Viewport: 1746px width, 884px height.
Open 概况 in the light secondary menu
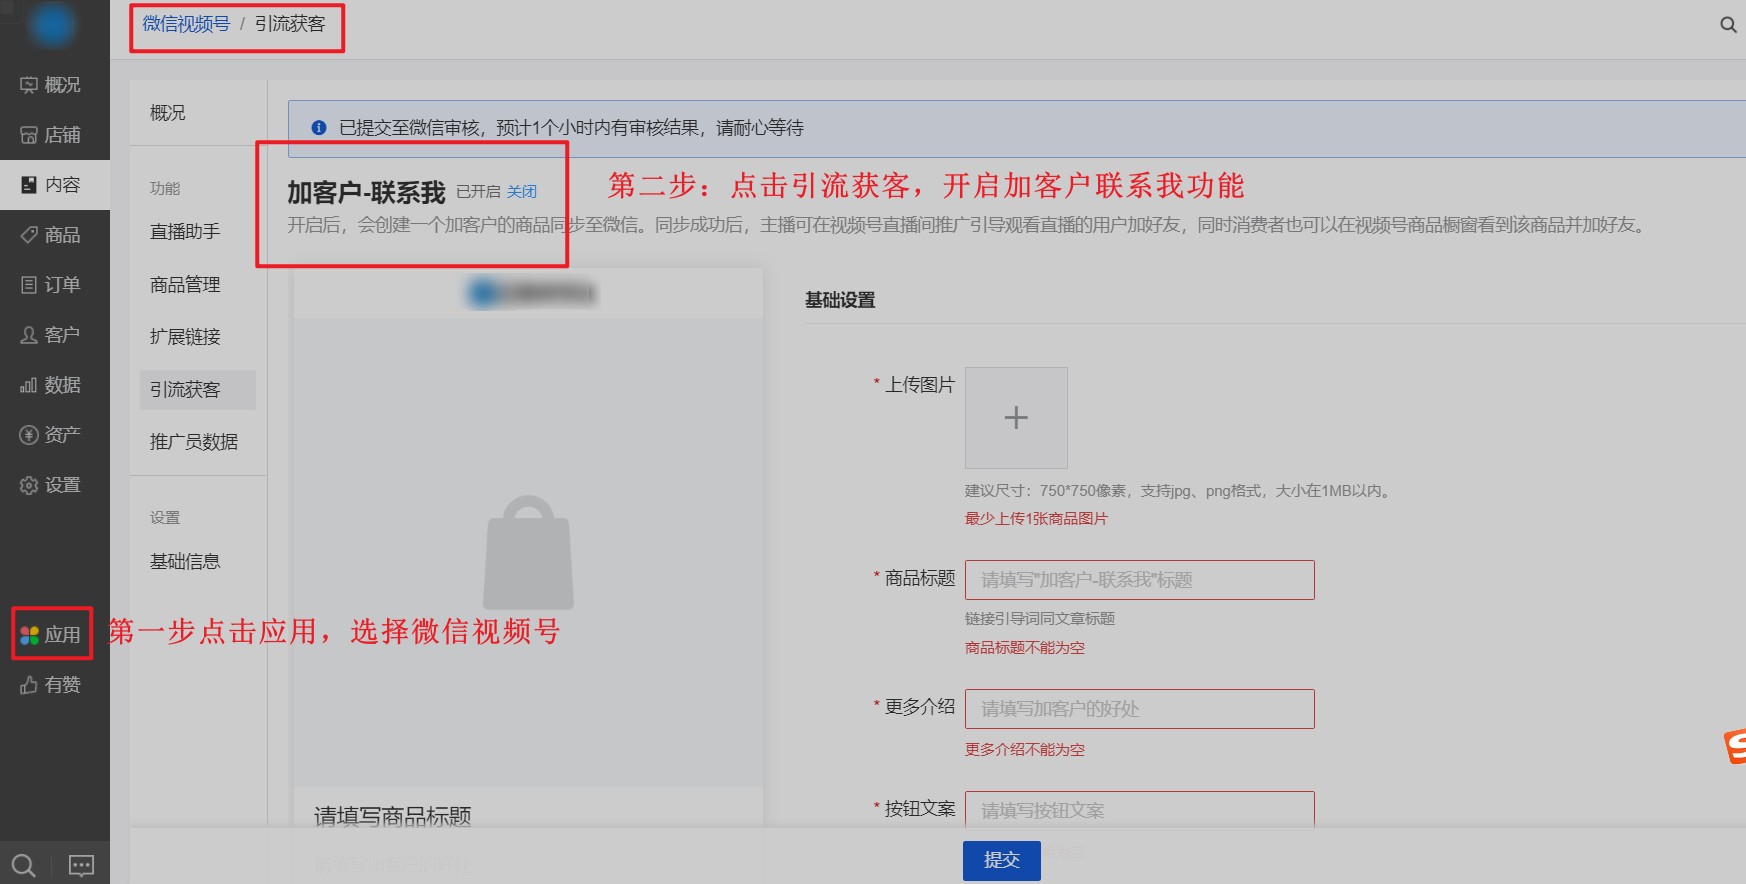[168, 113]
